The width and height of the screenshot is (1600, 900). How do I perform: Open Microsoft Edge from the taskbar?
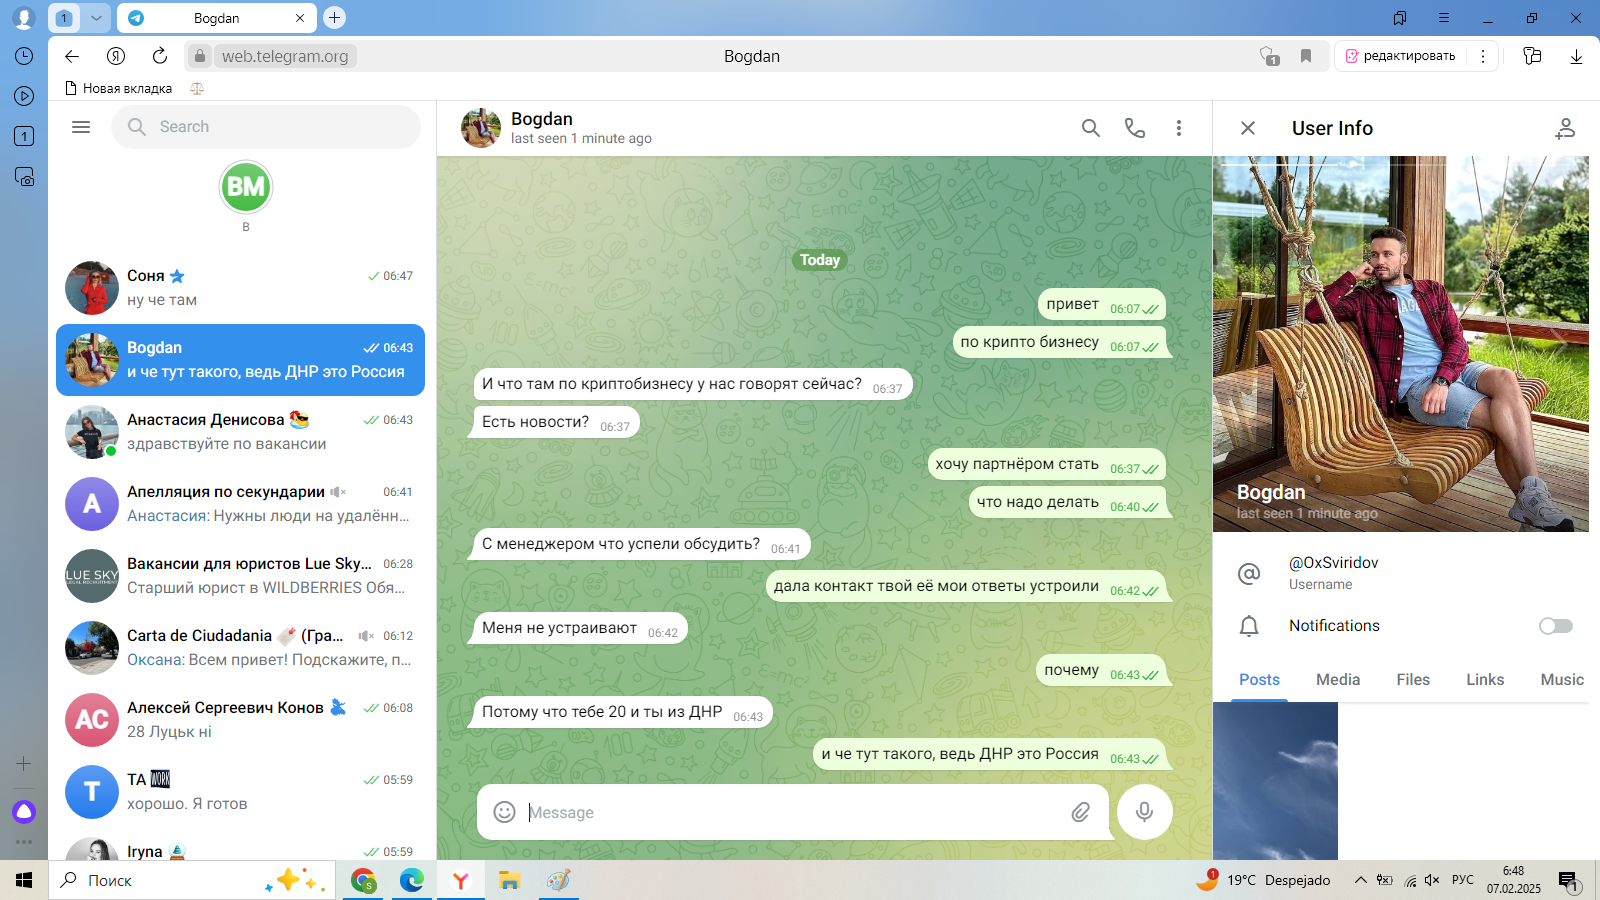[411, 880]
